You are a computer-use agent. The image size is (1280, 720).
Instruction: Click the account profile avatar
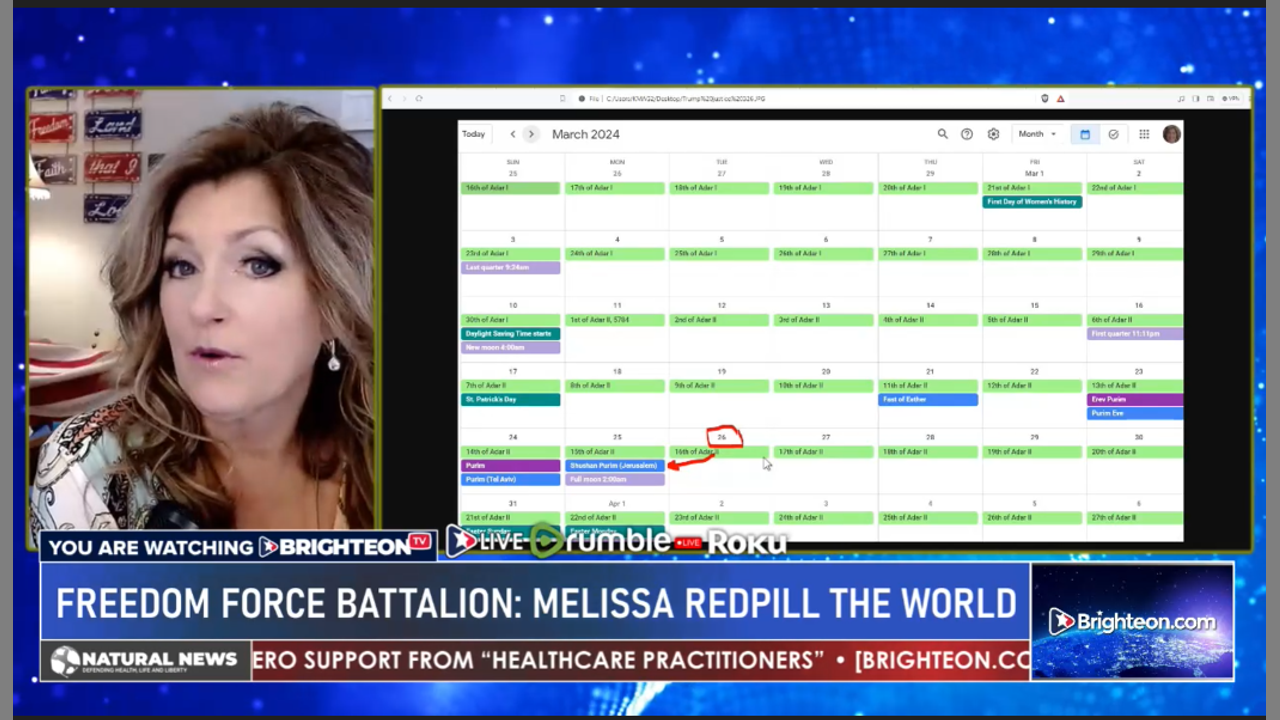coord(1171,134)
